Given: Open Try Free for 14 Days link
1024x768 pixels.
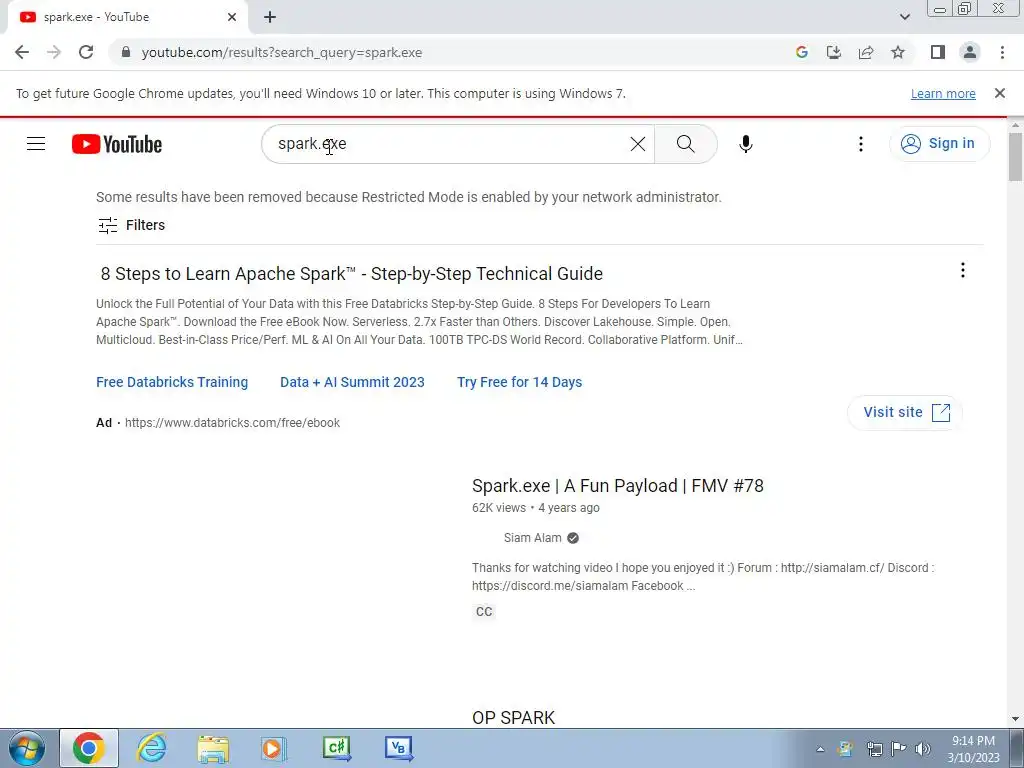Looking at the screenshot, I should tap(519, 382).
